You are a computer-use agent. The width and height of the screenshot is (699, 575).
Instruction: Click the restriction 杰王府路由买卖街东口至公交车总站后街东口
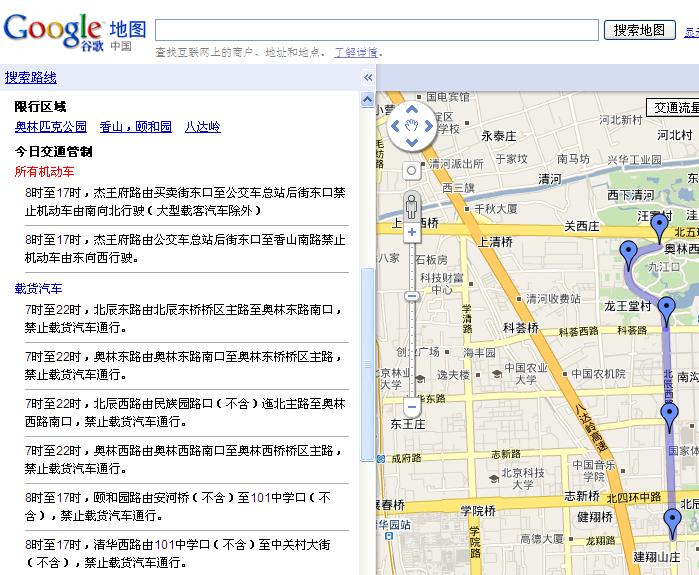point(185,201)
